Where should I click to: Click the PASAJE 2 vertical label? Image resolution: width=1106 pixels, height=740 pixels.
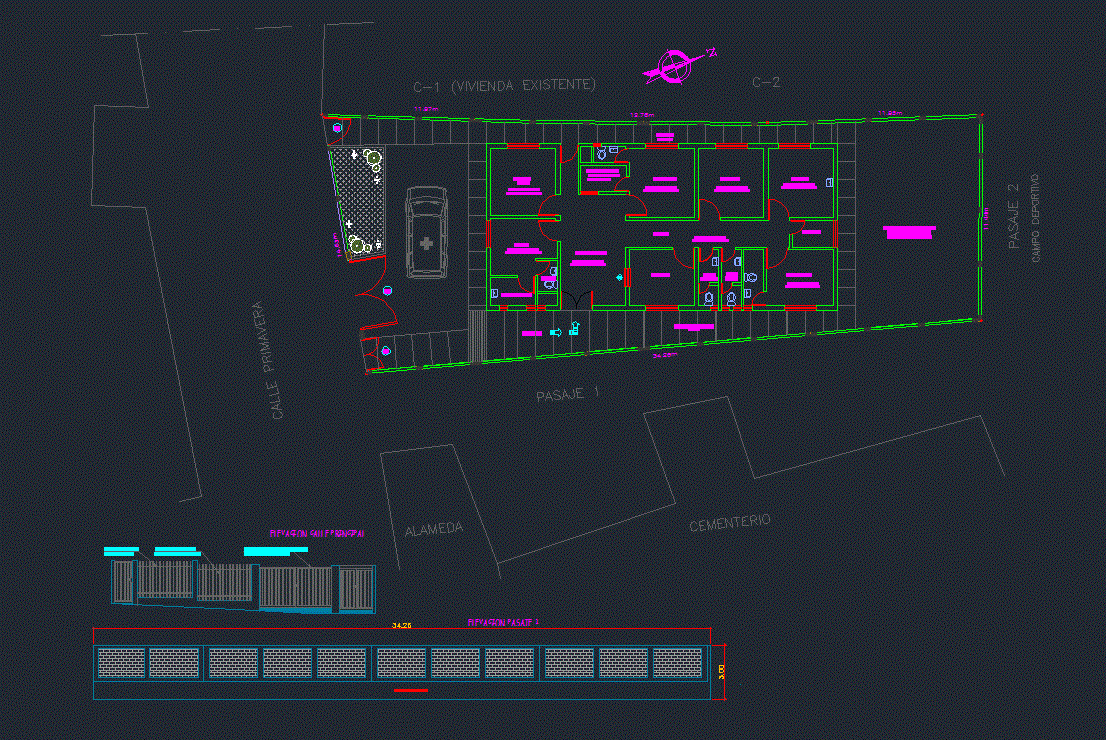click(x=1014, y=216)
